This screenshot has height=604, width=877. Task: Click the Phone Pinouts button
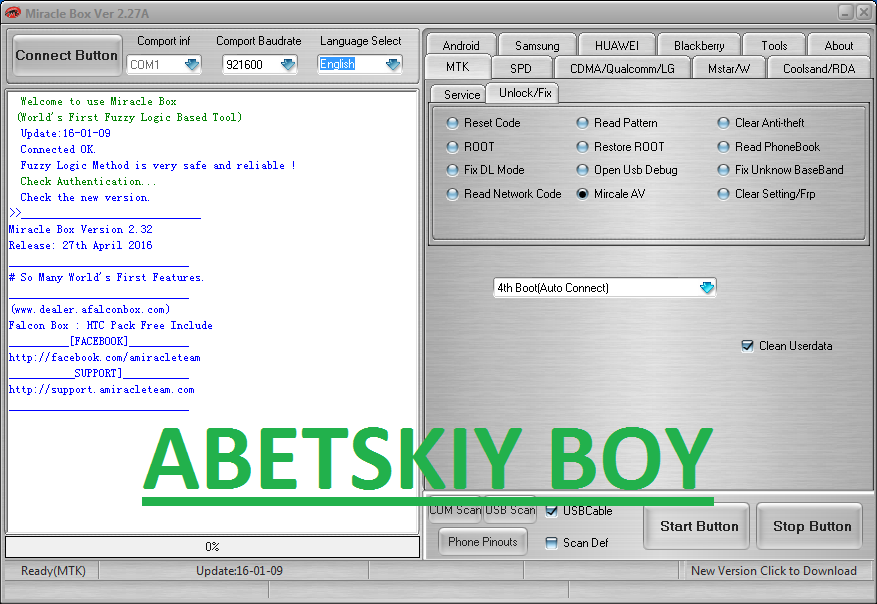pos(483,542)
